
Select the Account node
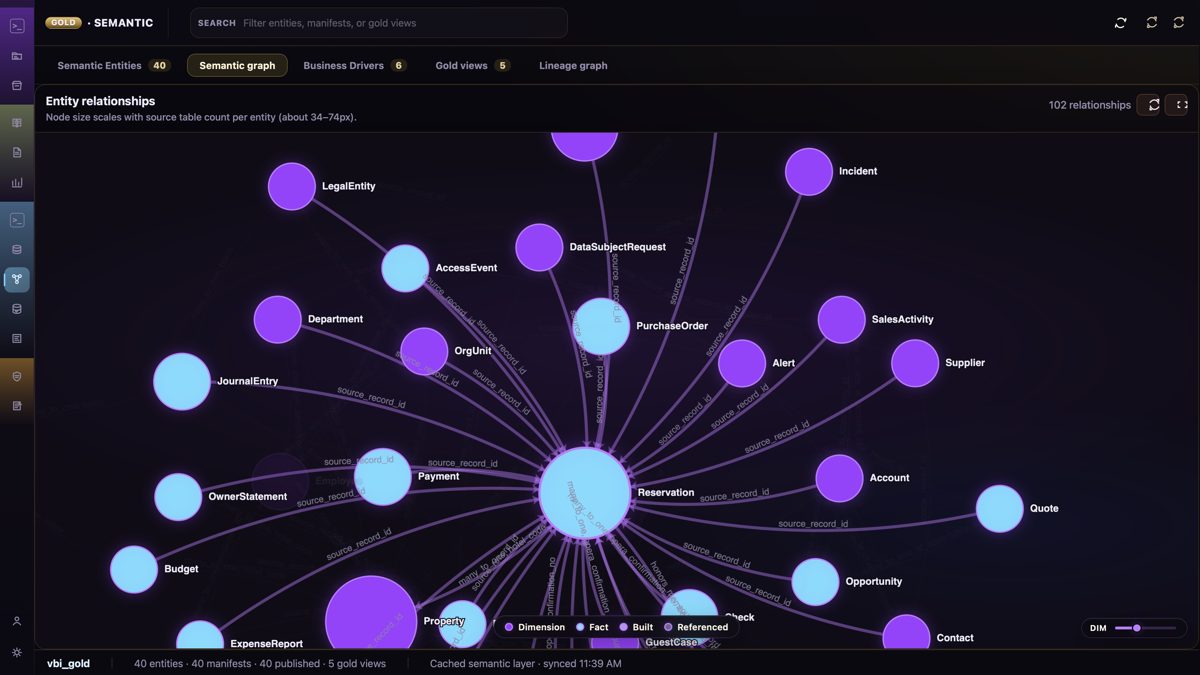839,478
